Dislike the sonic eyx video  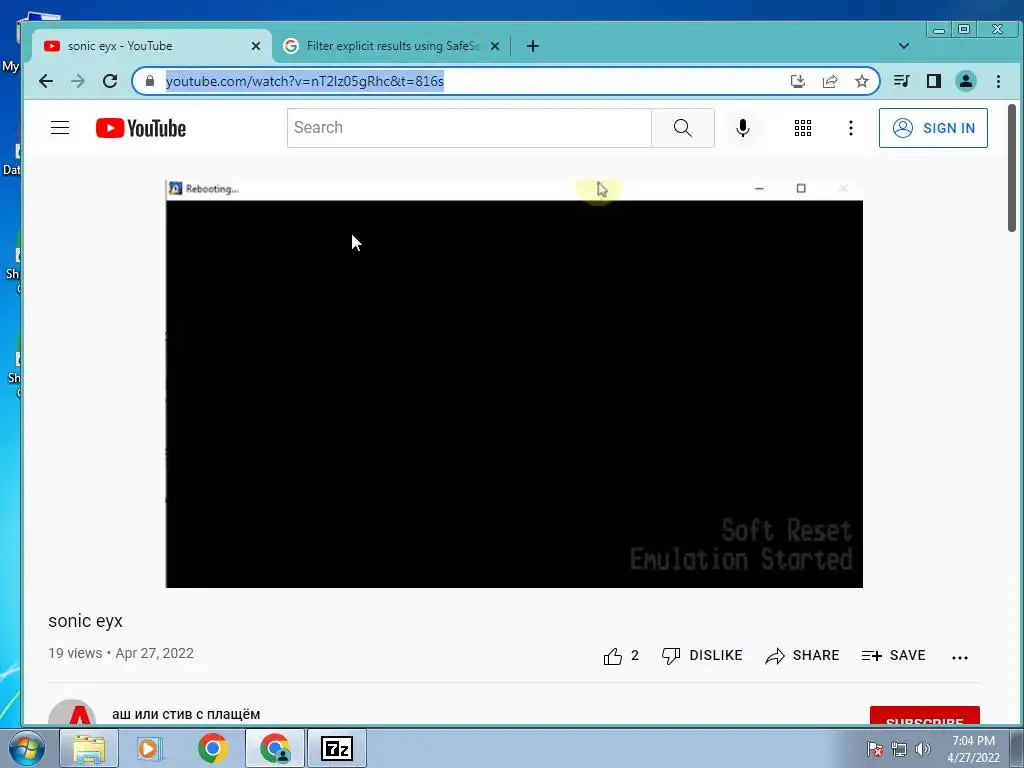point(702,655)
